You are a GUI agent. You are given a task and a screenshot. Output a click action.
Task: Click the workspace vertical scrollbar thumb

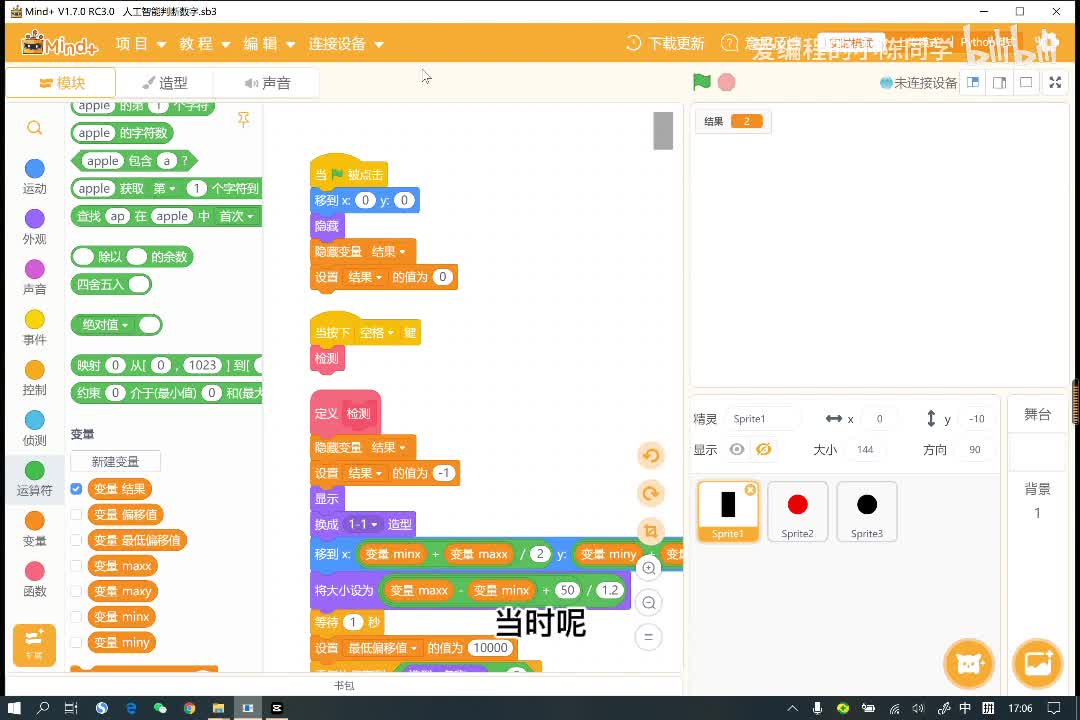(x=663, y=130)
